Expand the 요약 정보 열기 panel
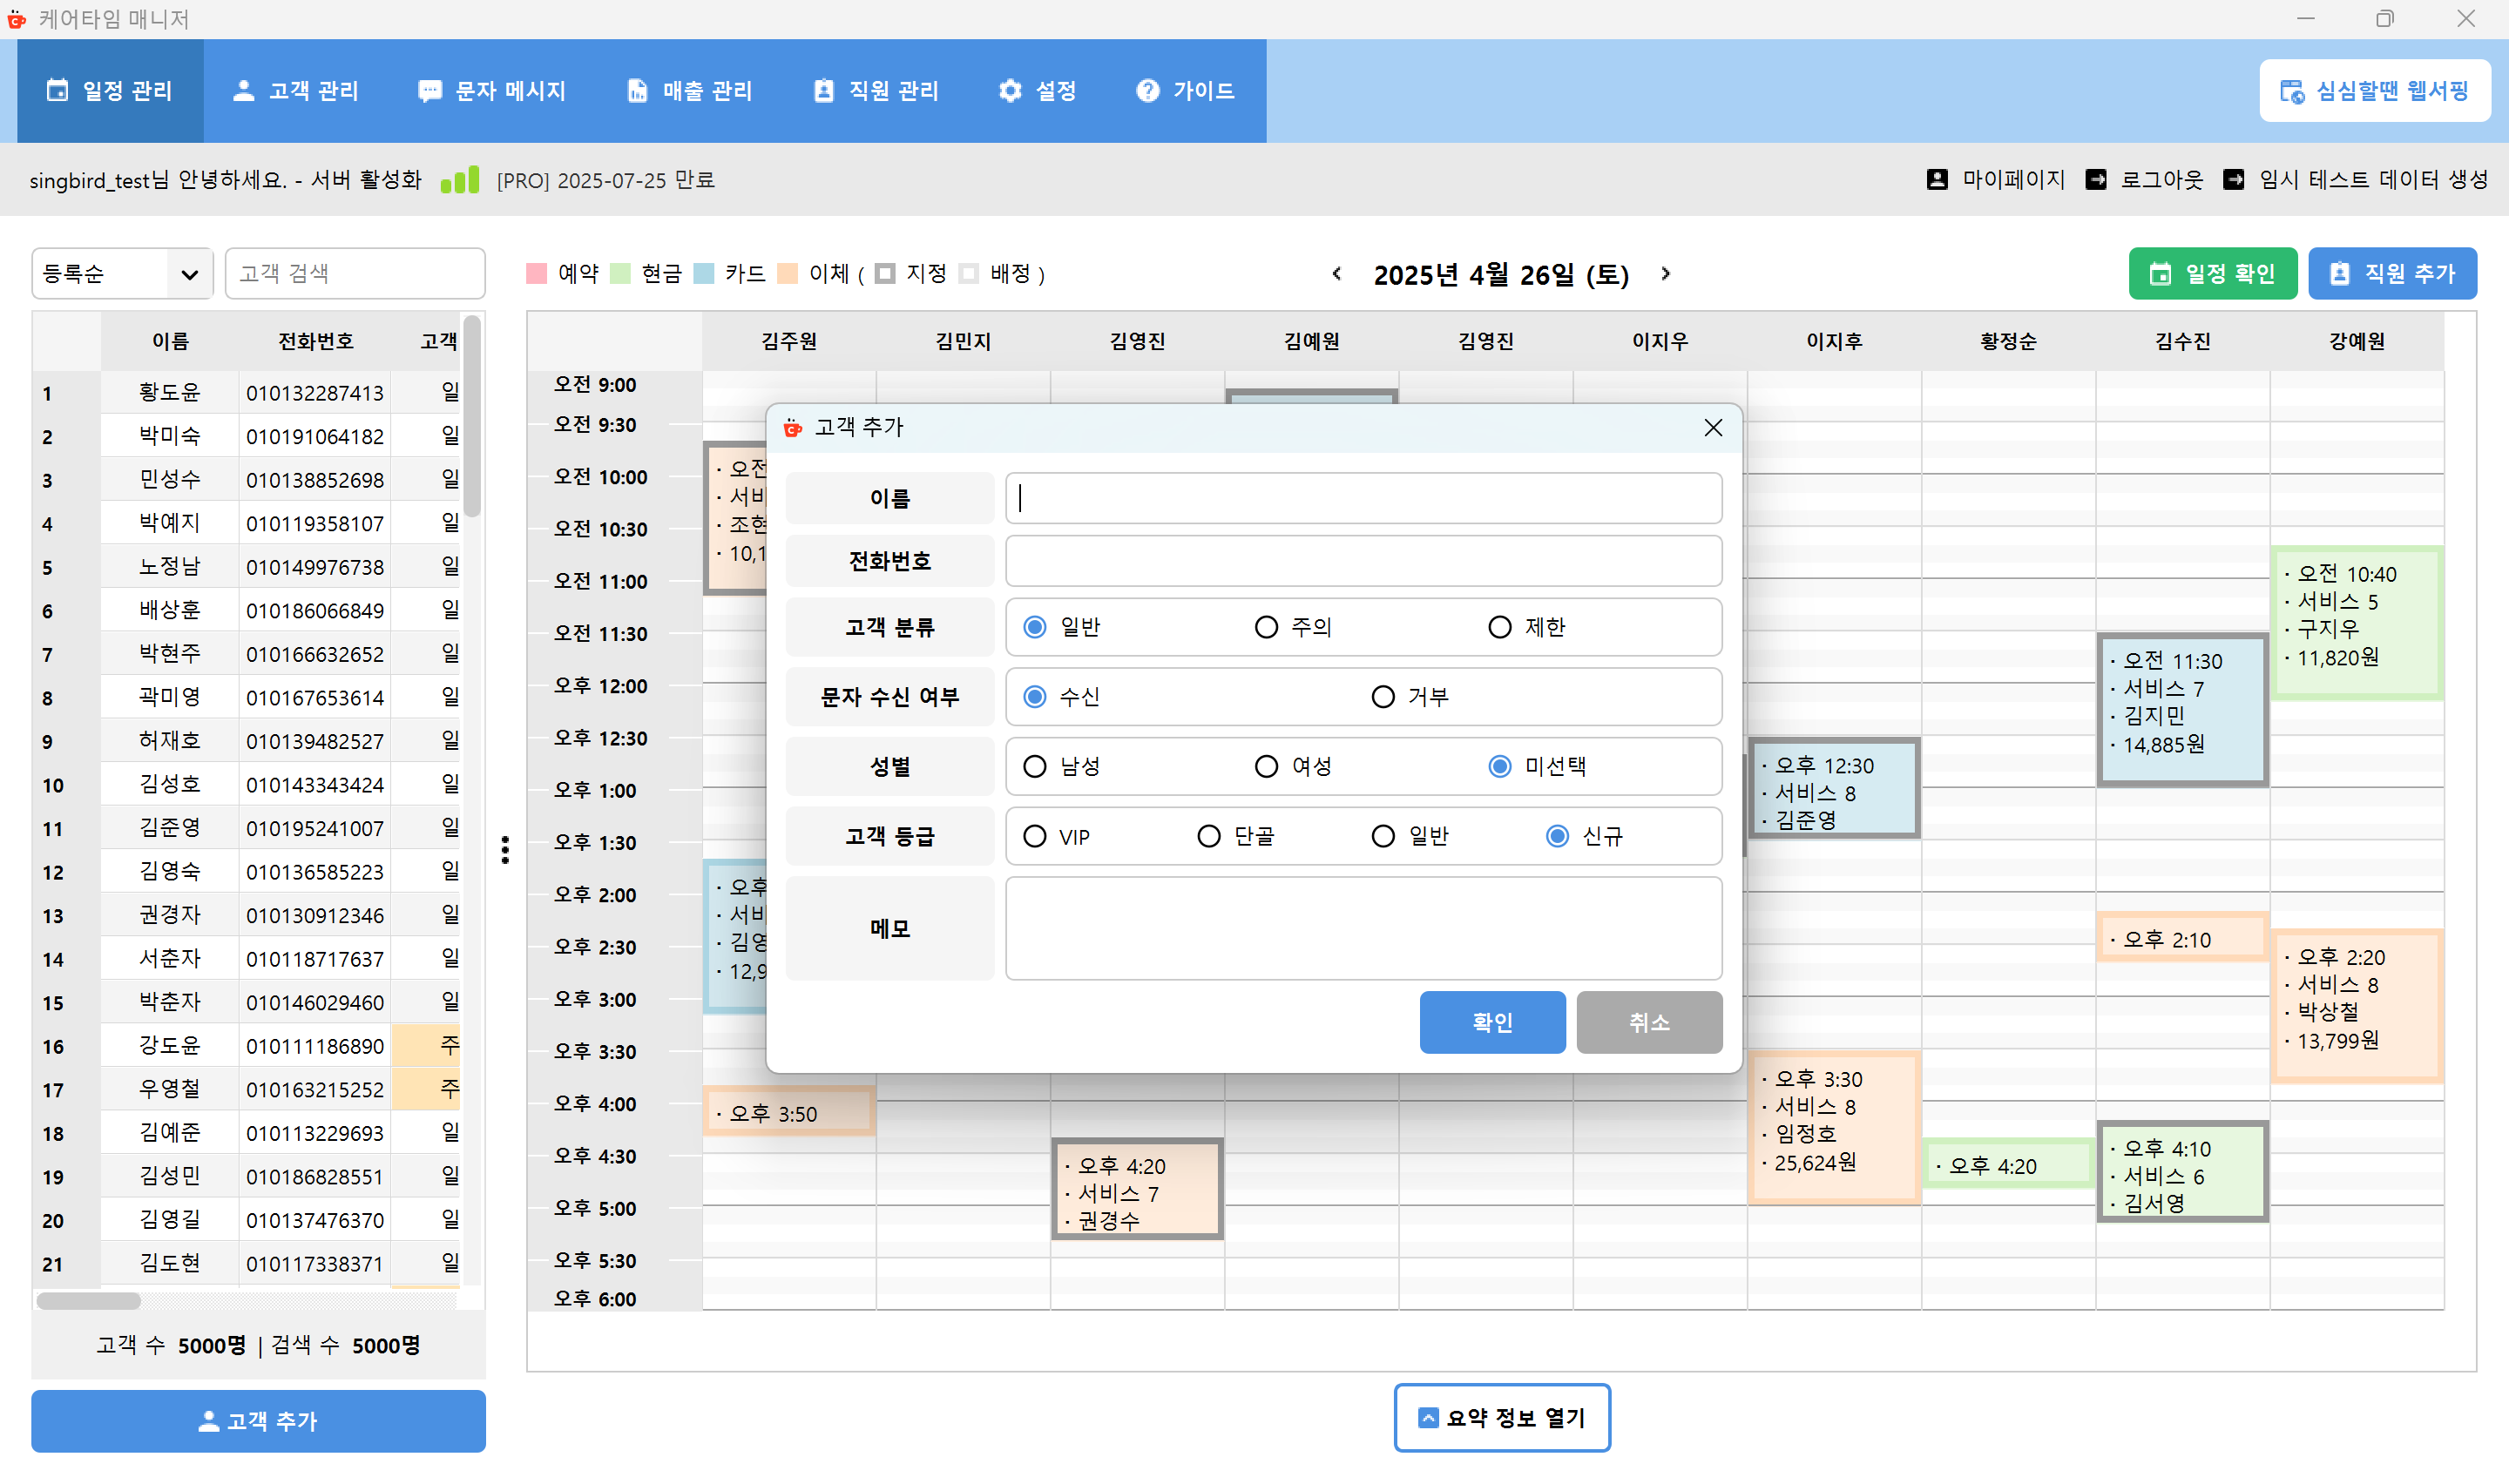Image resolution: width=2509 pixels, height=1484 pixels. point(1501,1417)
